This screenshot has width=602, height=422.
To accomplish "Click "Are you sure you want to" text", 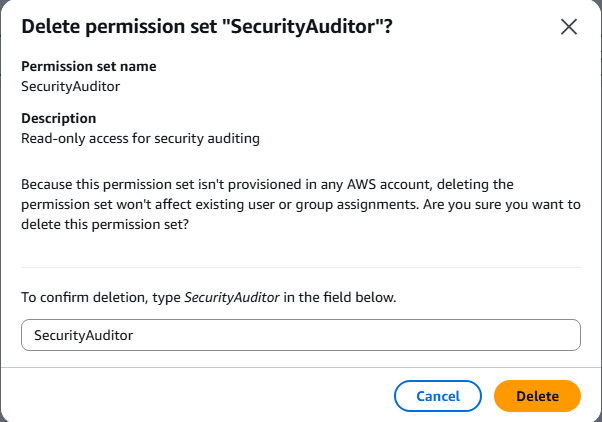I will [x=502, y=204].
